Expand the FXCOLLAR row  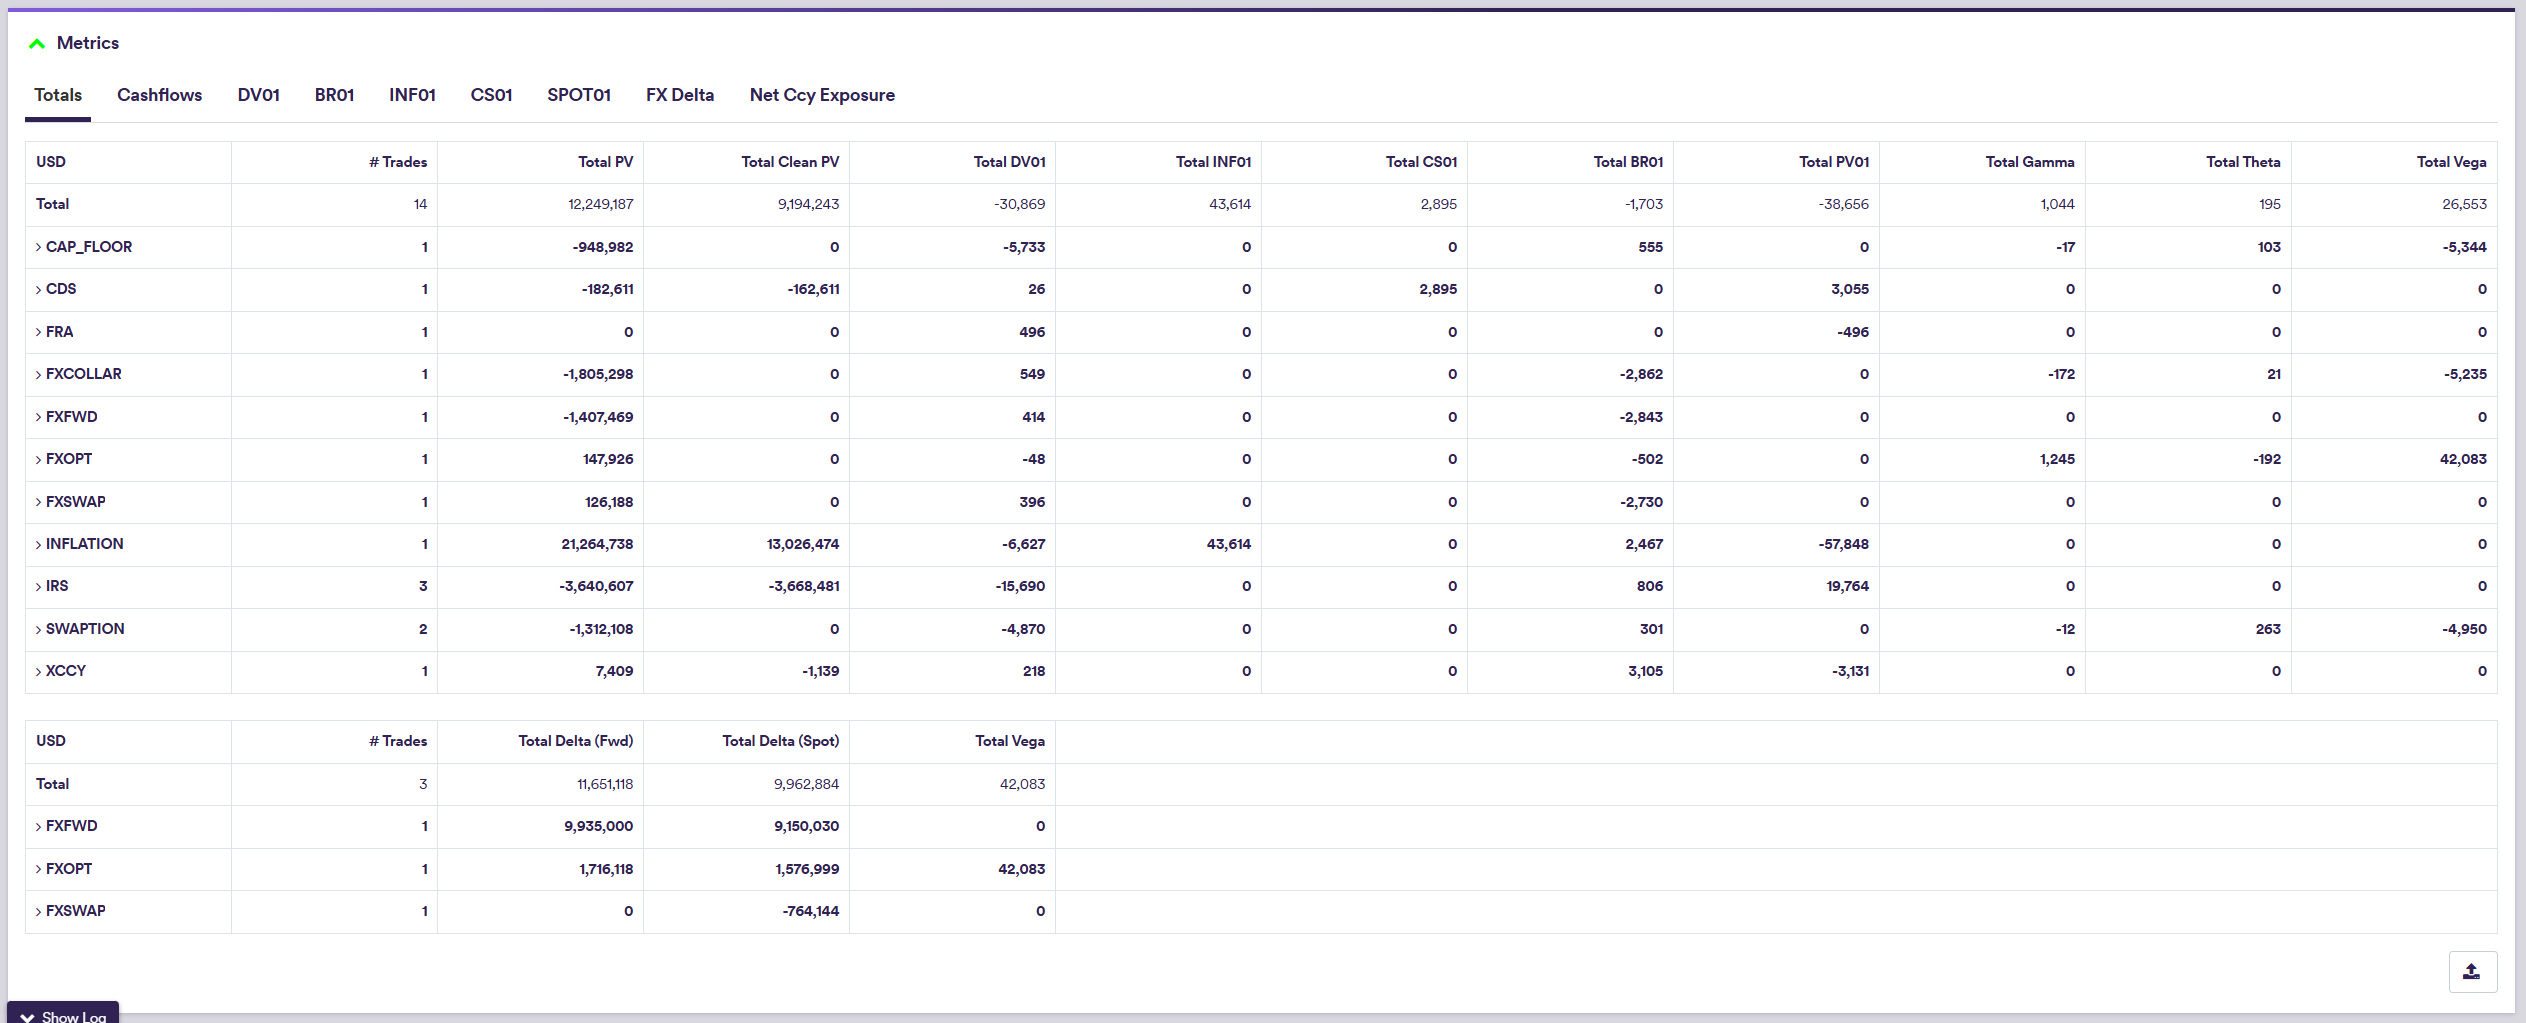click(39, 374)
